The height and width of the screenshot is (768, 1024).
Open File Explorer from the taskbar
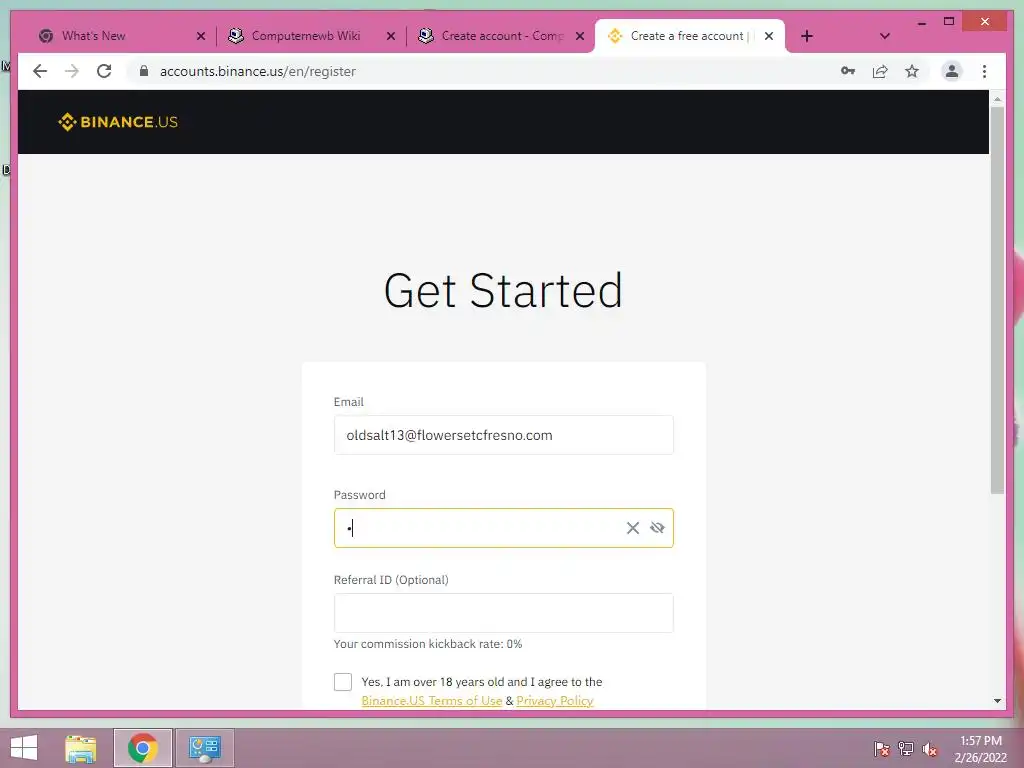(80, 748)
